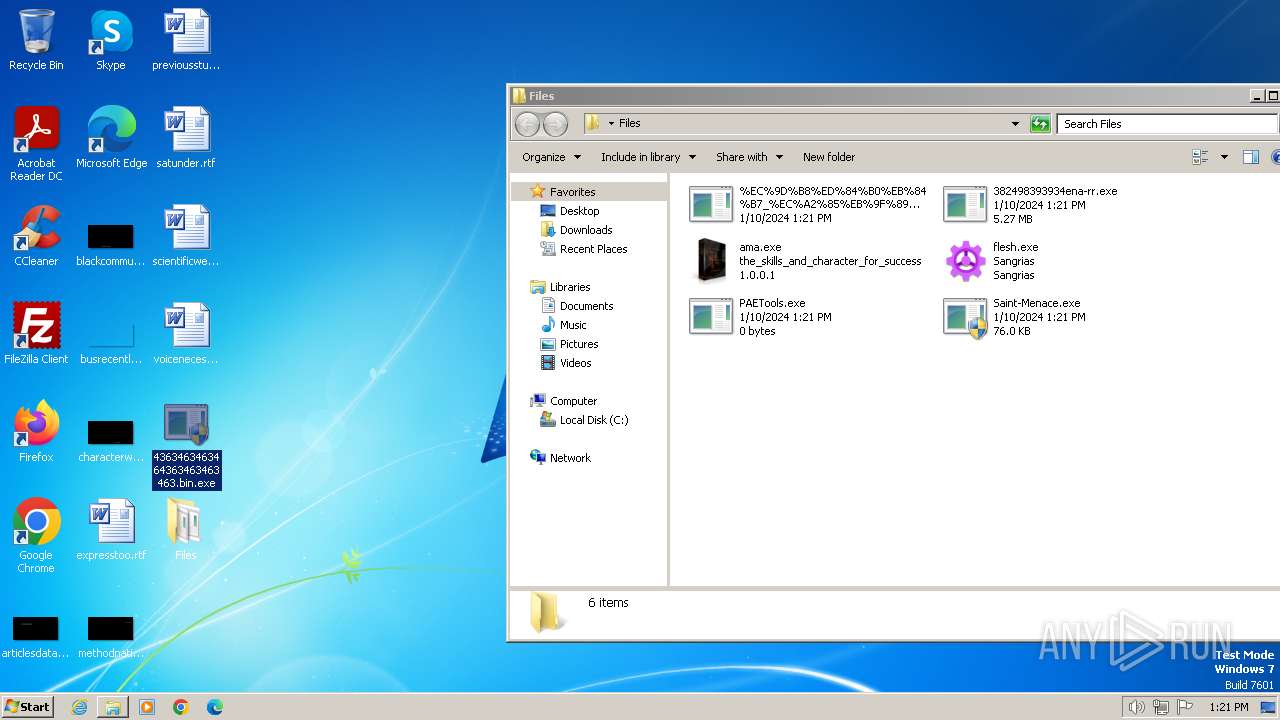Screen dimensions: 1280x720
Task: Open Pictures library in navigation pane
Action: (x=579, y=344)
